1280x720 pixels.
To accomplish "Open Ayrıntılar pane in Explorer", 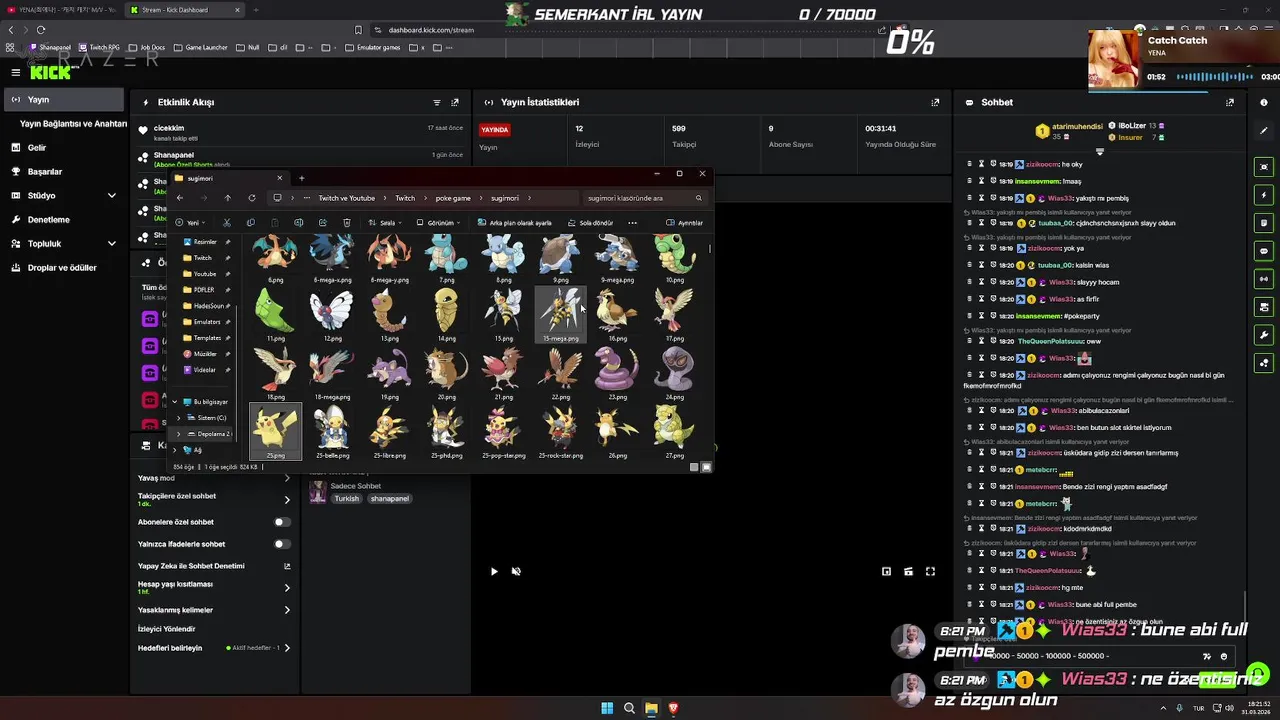I will pyautogui.click(x=685, y=223).
